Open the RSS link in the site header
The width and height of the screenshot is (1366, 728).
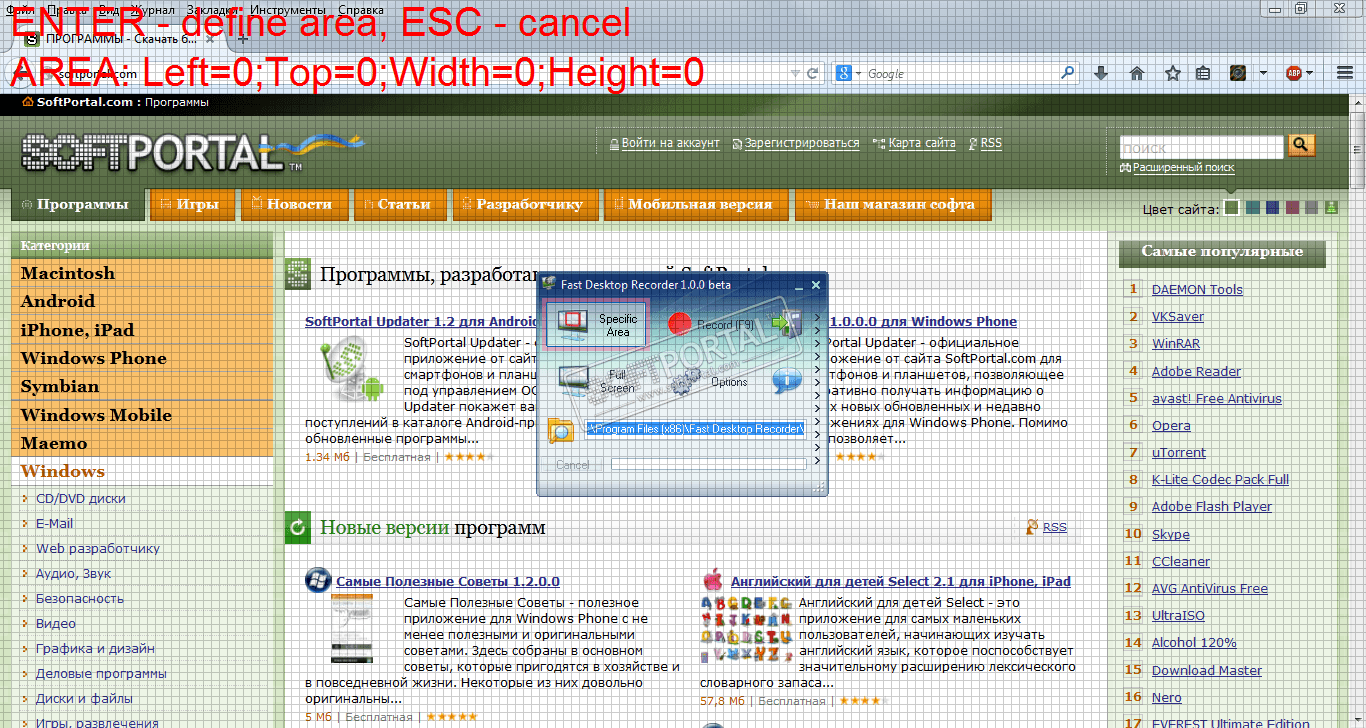[x=991, y=143]
